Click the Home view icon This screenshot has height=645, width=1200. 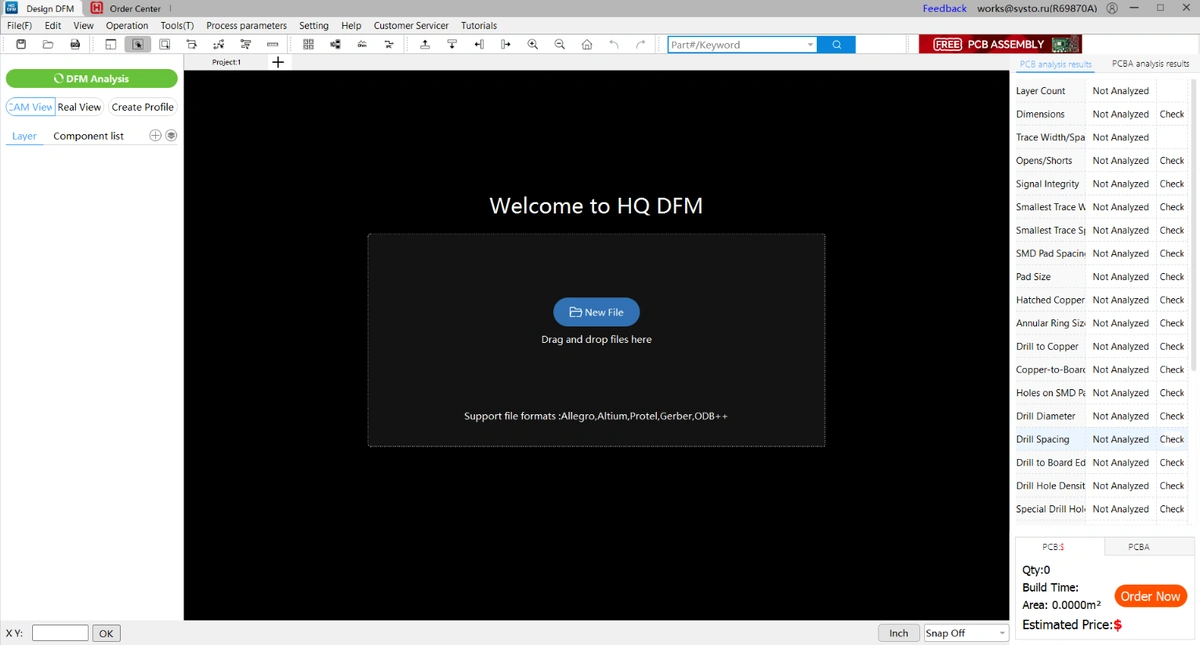pos(587,44)
